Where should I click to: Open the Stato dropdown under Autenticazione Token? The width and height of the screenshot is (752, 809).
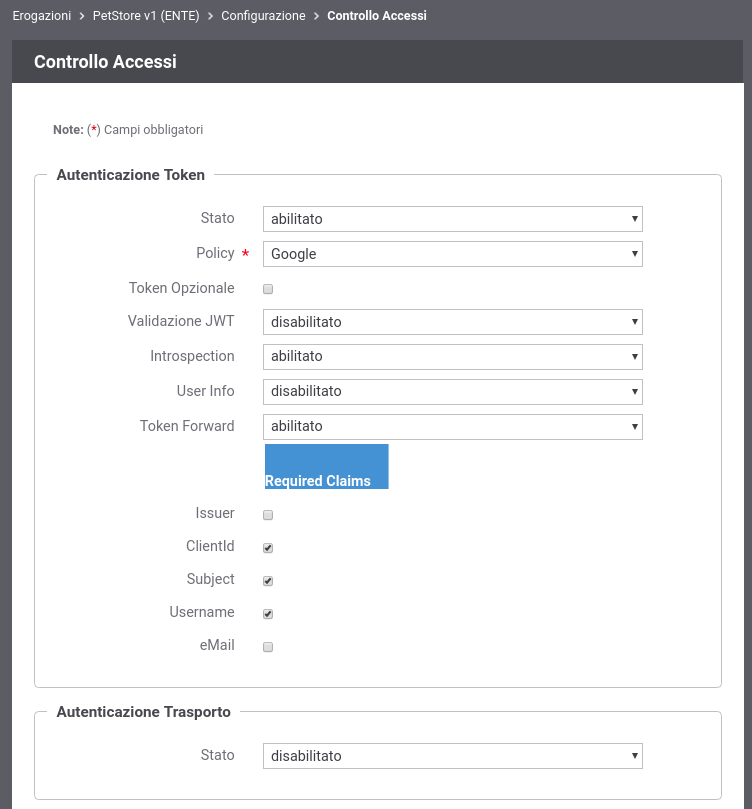452,219
